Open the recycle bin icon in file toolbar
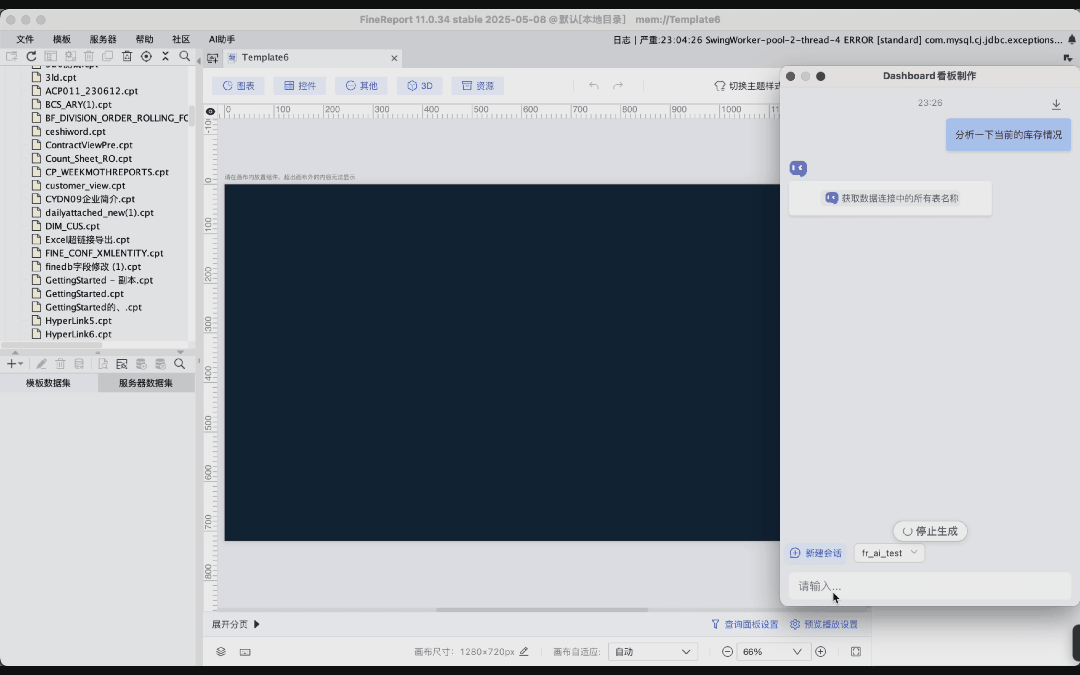 click(x=127, y=56)
